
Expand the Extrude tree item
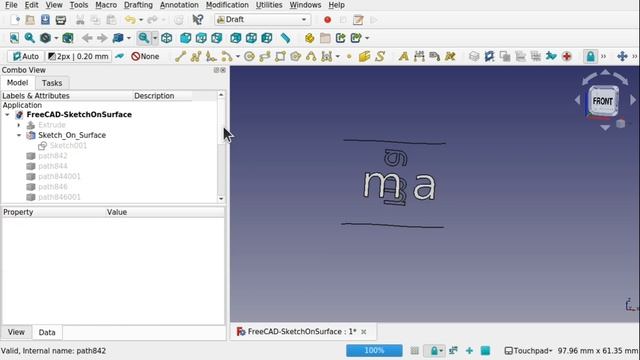click(19, 125)
